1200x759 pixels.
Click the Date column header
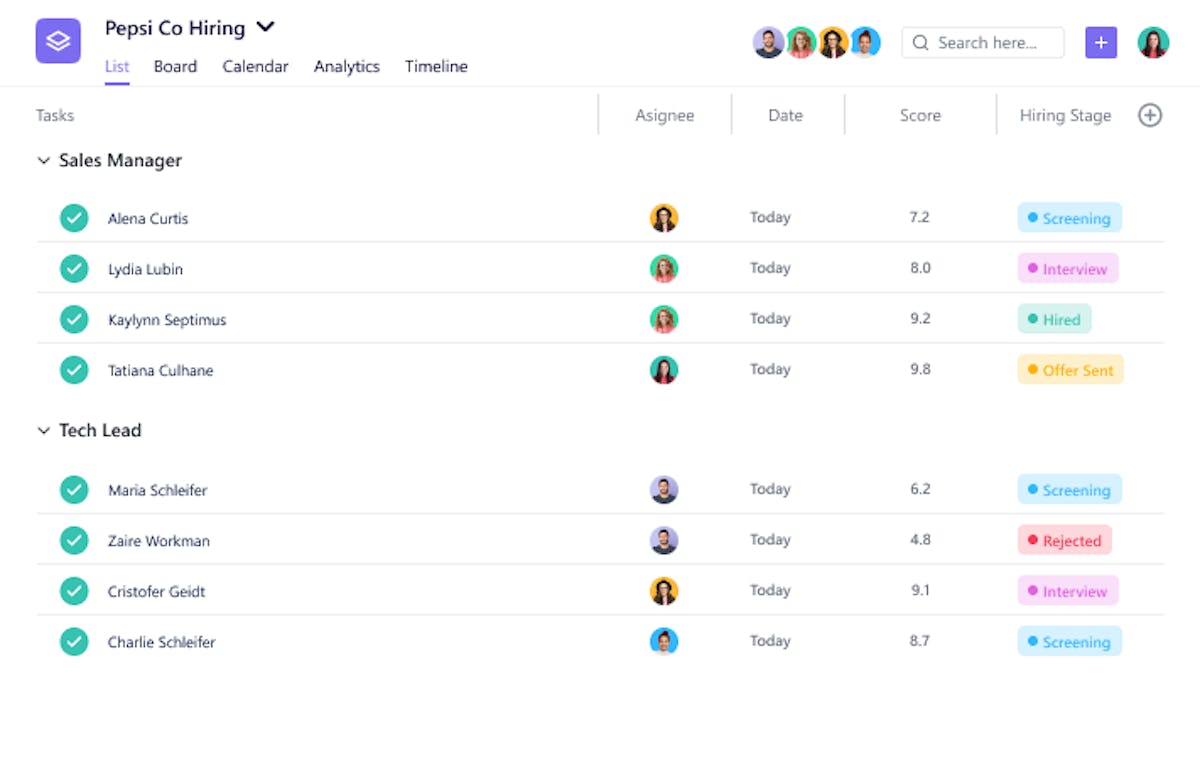click(x=785, y=115)
